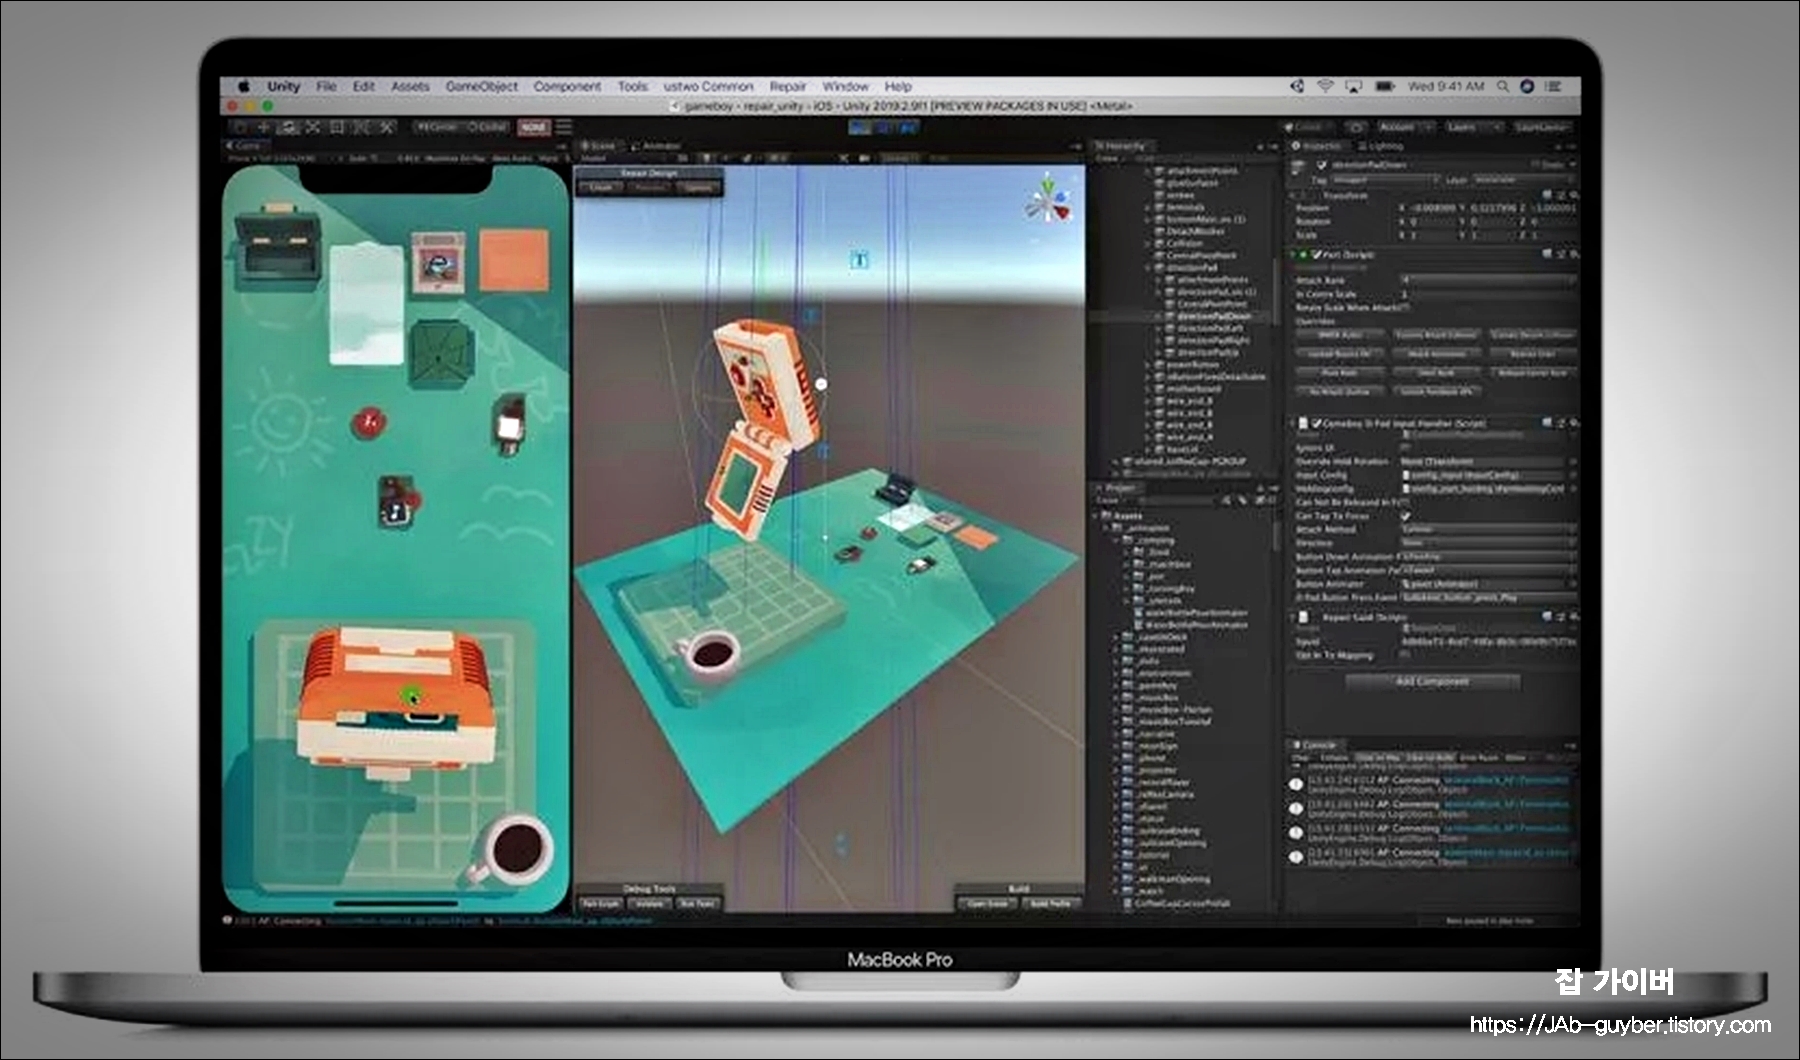
Task: Uncheck Can Tap To Force
Action: tap(1405, 516)
